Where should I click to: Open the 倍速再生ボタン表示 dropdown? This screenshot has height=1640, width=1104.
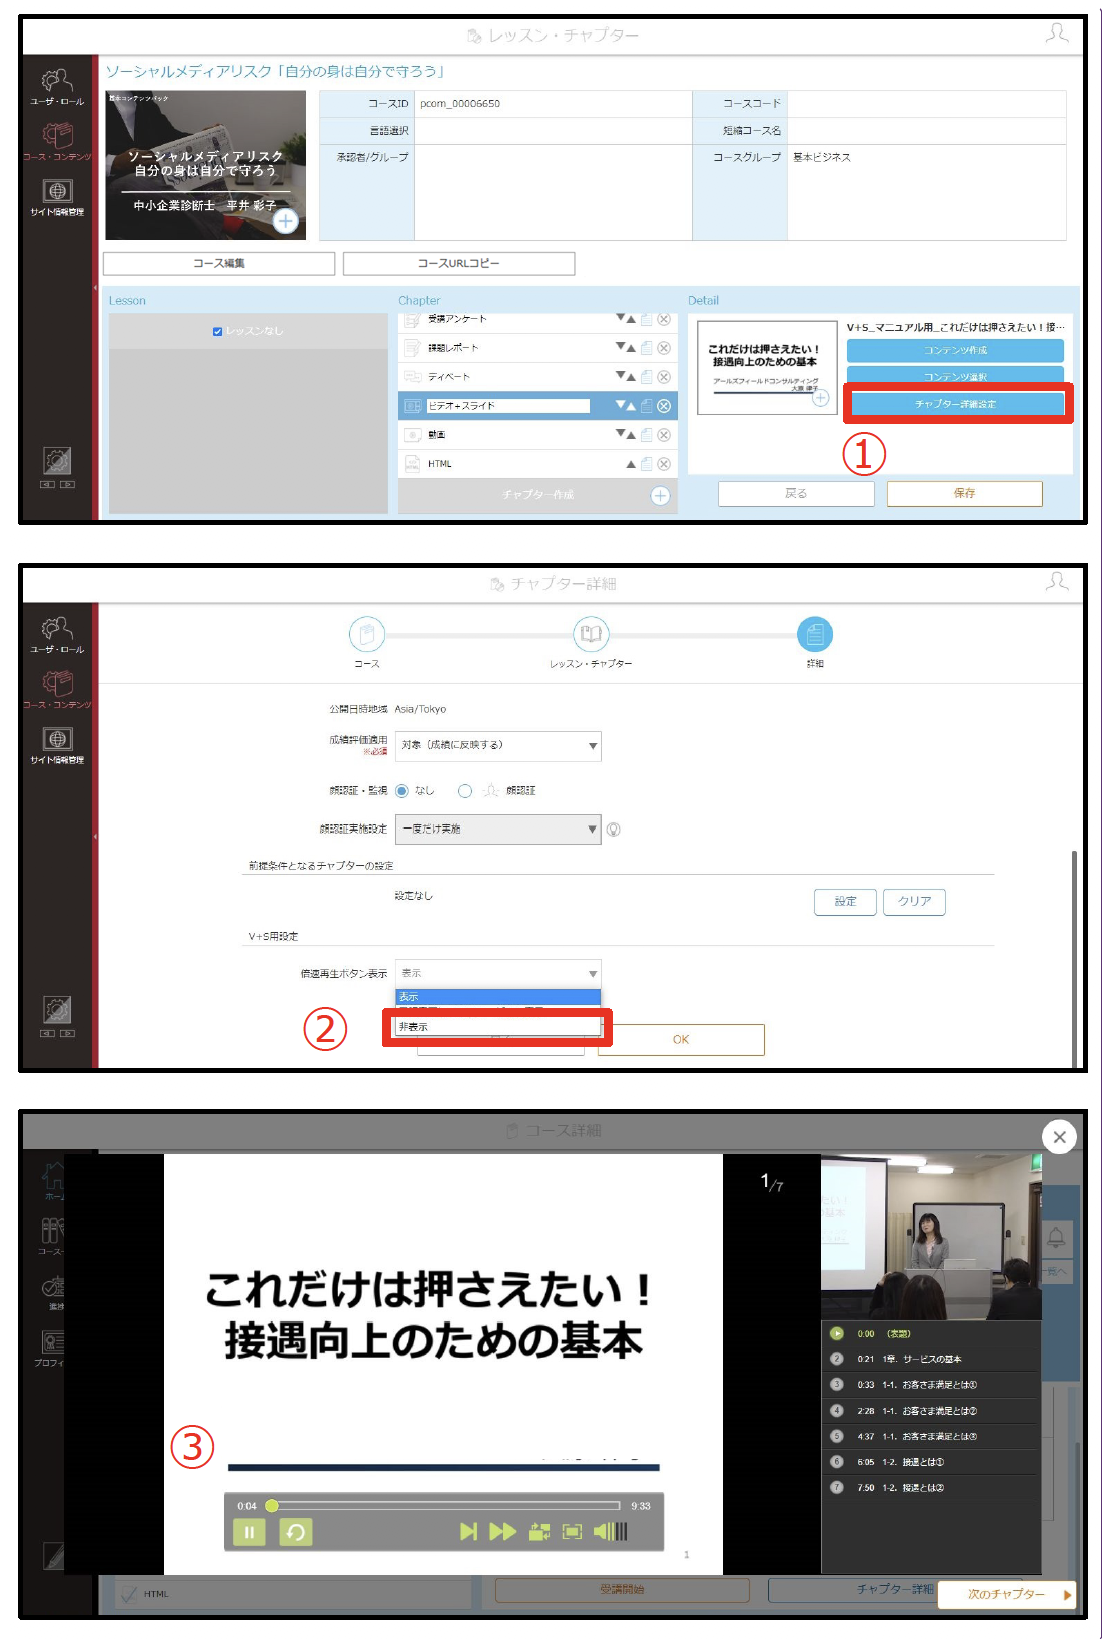tap(498, 974)
